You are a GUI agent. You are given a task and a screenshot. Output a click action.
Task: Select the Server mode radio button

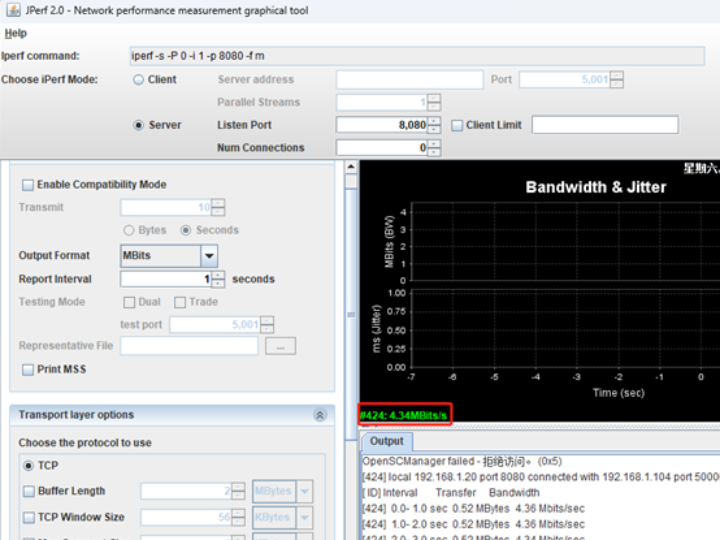click(x=138, y=125)
